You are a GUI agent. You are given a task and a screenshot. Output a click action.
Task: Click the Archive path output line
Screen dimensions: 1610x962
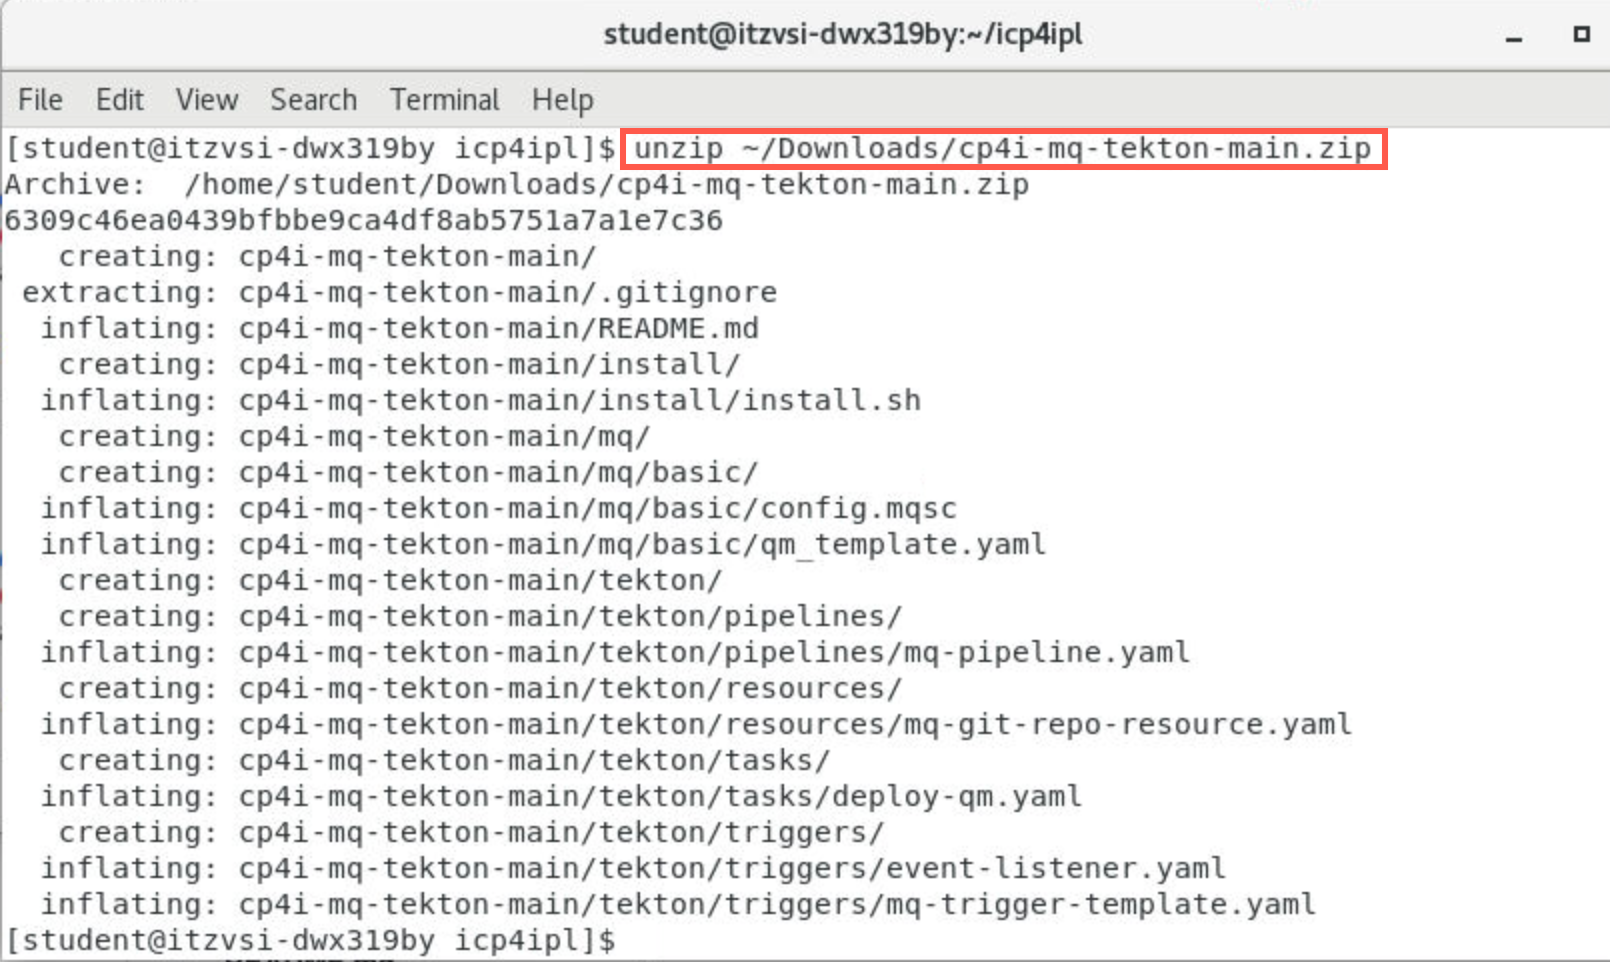click(517, 185)
